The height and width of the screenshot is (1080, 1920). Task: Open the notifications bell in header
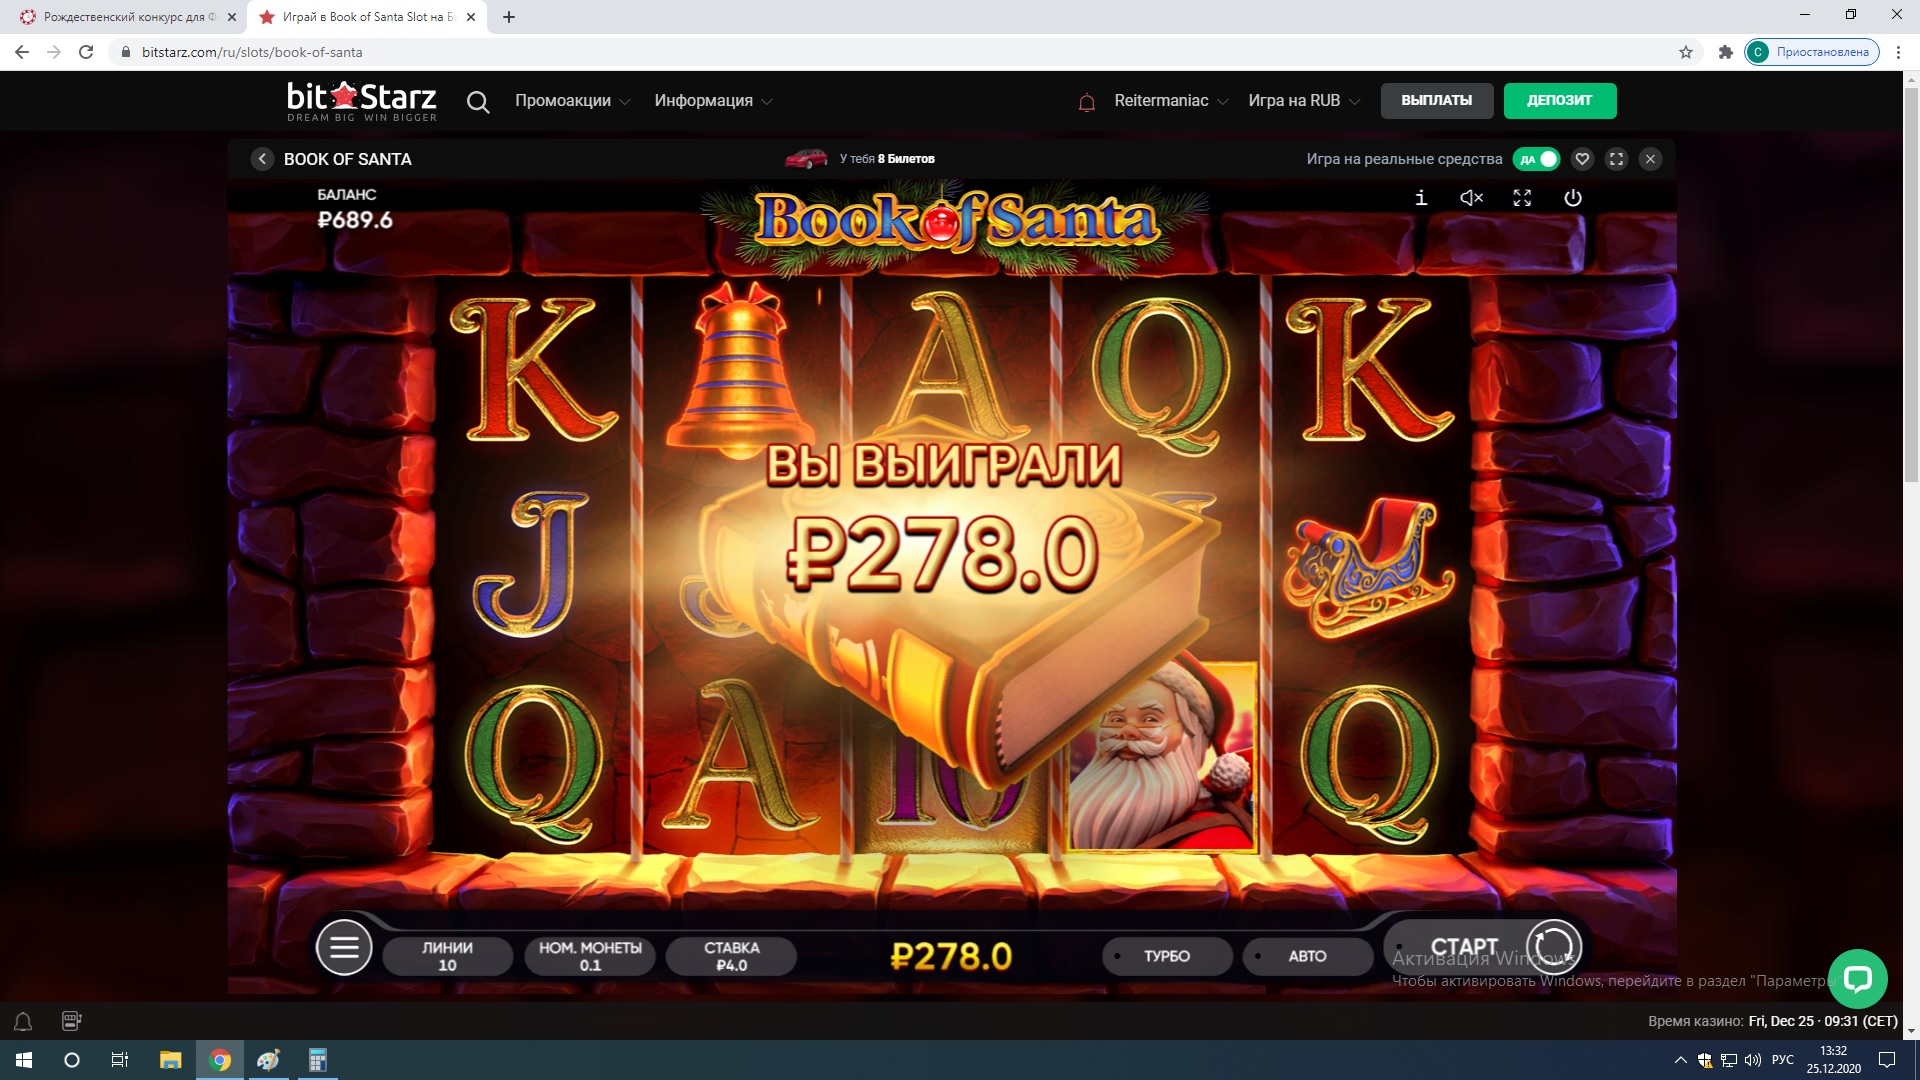click(x=1087, y=102)
